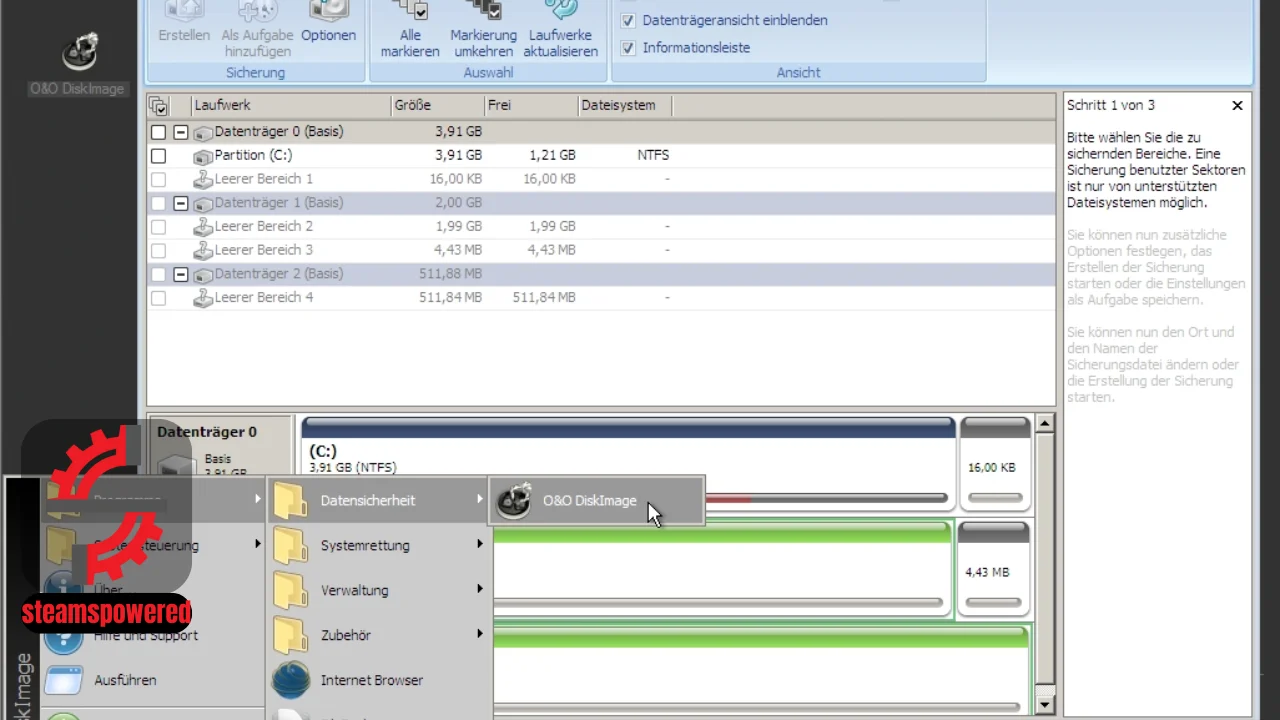Click the Verwaltung folder icon
Image resolution: width=1280 pixels, height=720 pixels.
[290, 590]
